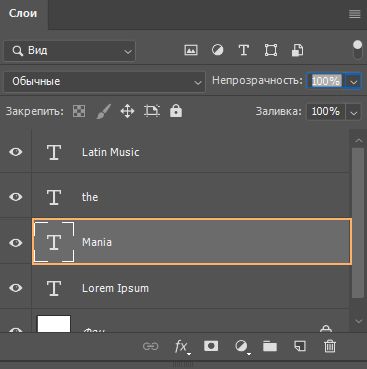367x369 pixels.
Task: Hide the Latin Music layer
Action: point(16,152)
